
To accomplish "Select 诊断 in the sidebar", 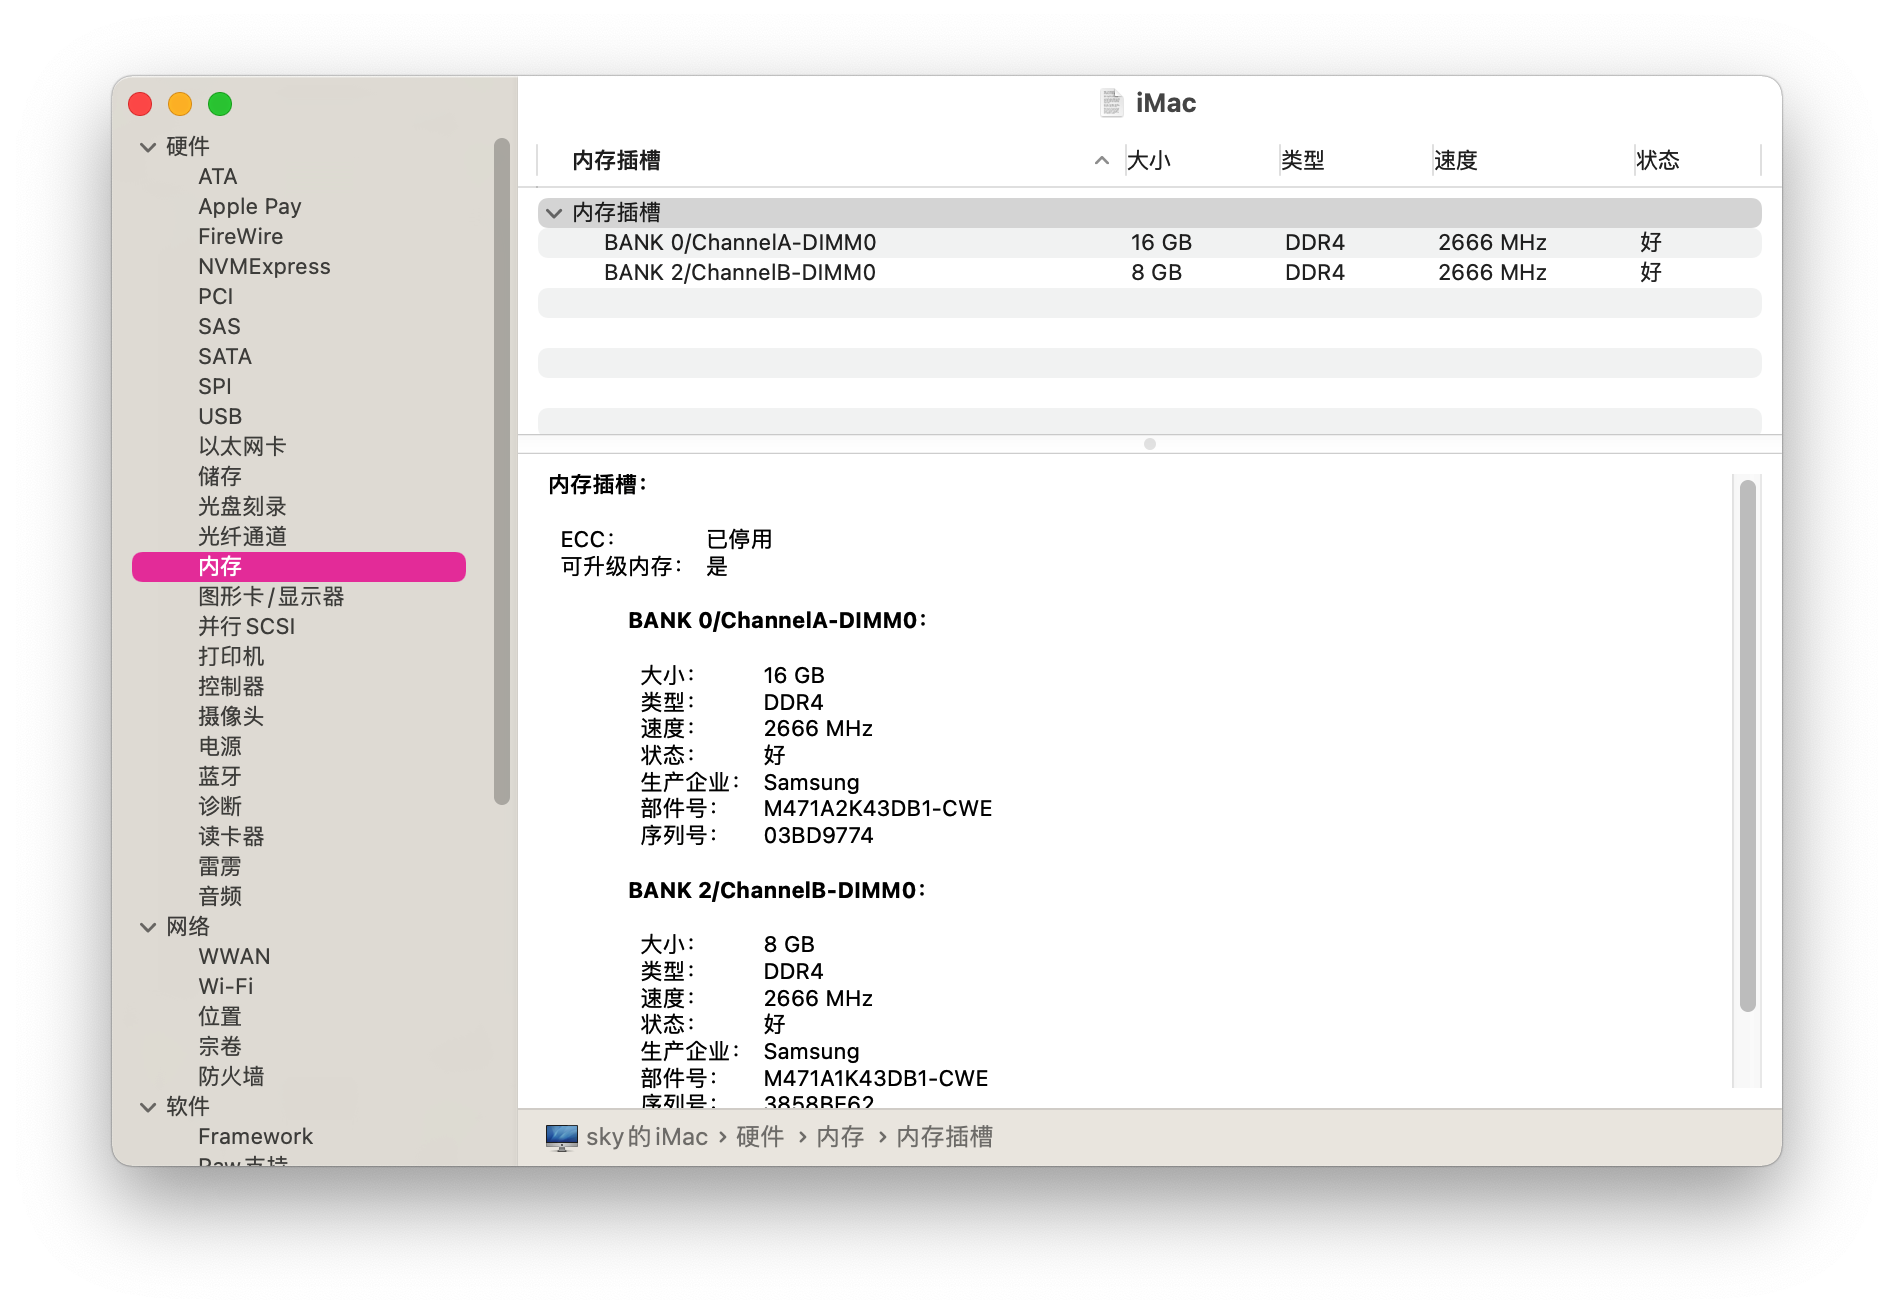I will tap(220, 807).
